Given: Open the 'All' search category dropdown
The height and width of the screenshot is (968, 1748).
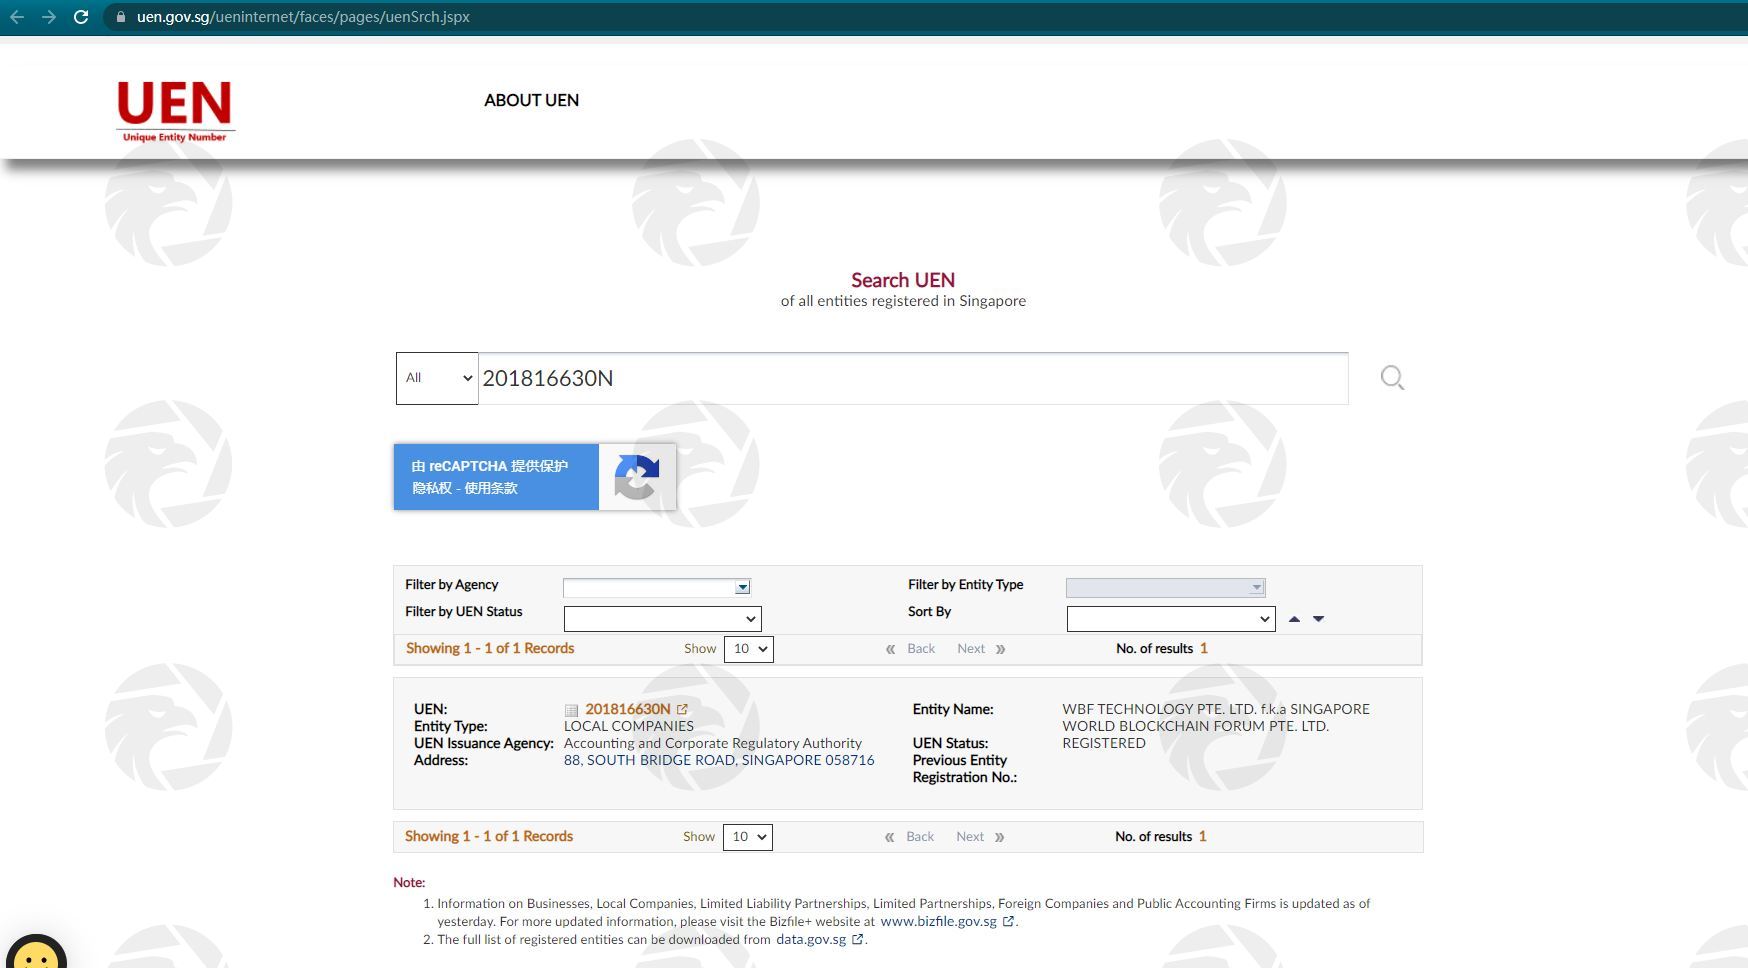Looking at the screenshot, I should point(437,378).
